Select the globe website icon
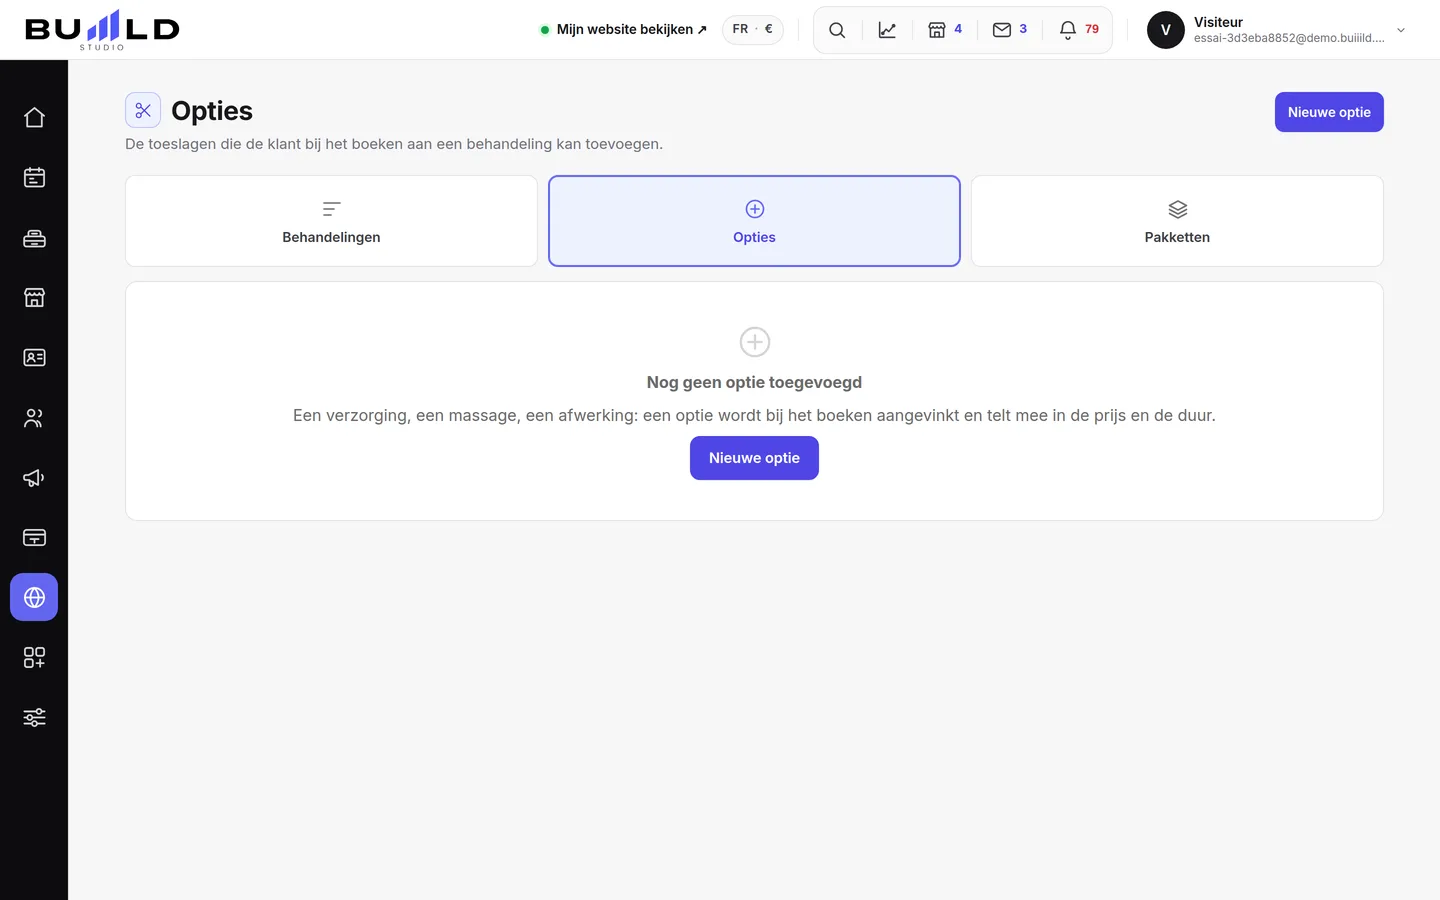The width and height of the screenshot is (1440, 900). point(34,598)
